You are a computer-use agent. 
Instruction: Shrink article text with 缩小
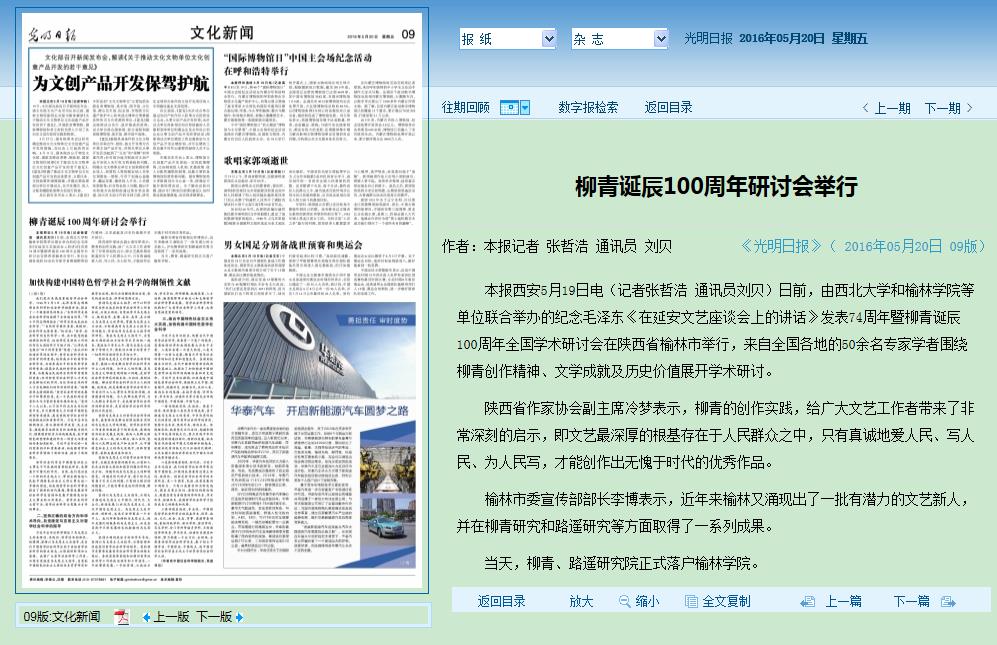647,601
